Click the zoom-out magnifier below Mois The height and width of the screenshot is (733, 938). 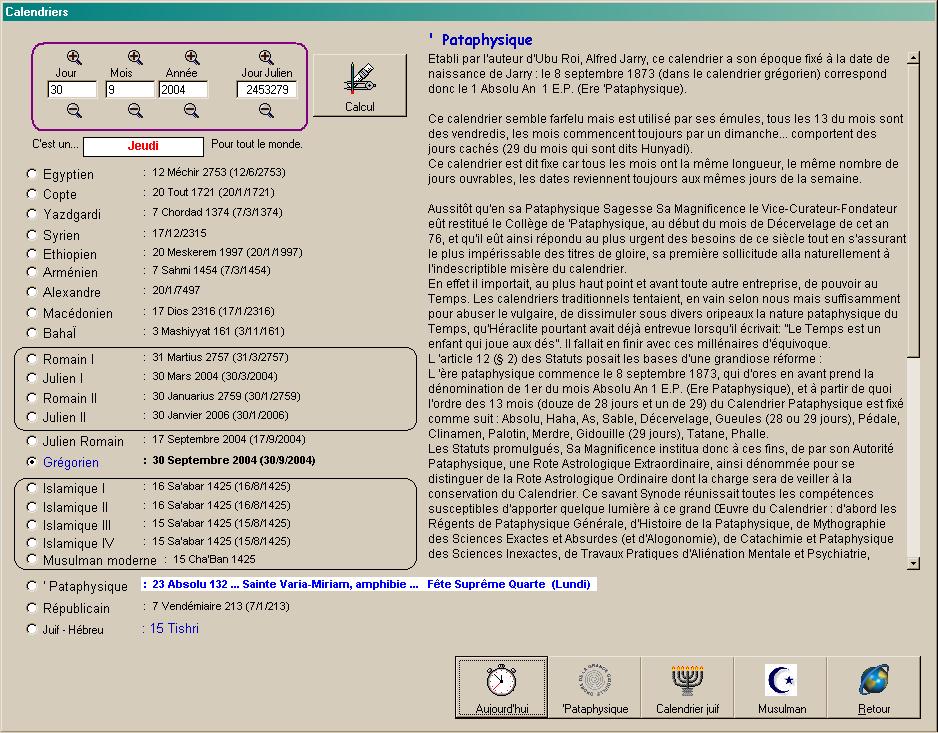click(135, 110)
